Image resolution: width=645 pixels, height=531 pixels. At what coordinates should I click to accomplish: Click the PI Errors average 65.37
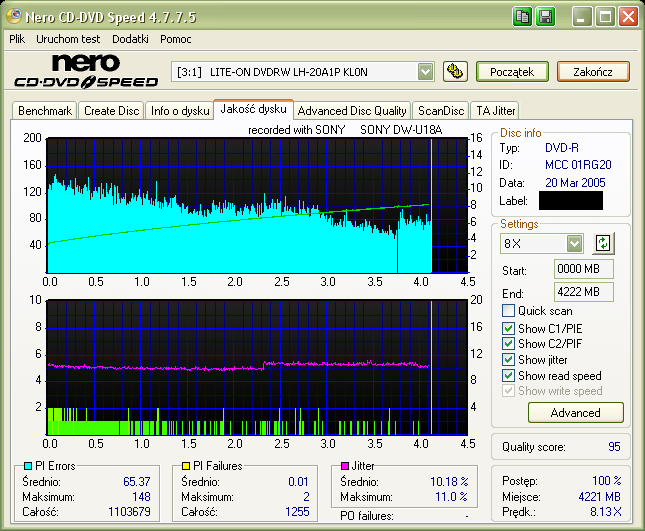(x=137, y=482)
